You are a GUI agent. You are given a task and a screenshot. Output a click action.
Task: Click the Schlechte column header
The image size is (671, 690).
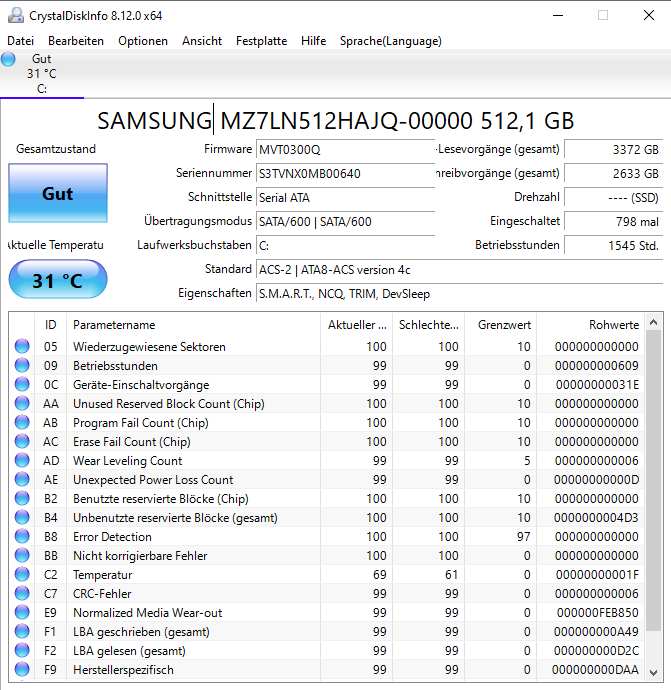coord(429,325)
